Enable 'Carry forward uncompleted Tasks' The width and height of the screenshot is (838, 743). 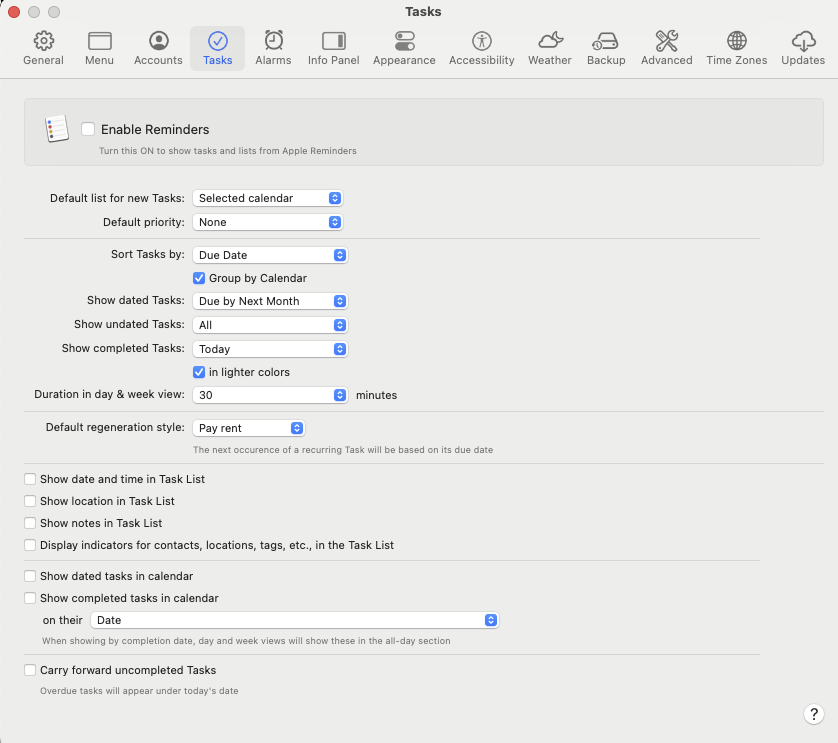coord(30,670)
